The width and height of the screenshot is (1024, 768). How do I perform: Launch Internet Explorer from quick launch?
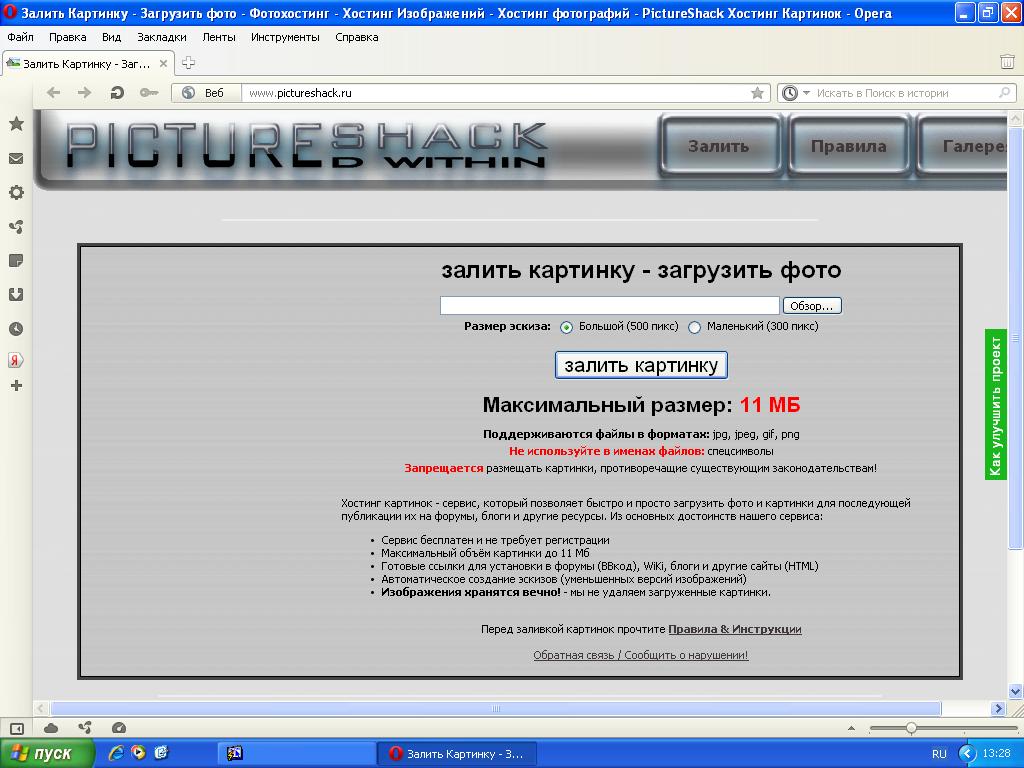click(116, 753)
